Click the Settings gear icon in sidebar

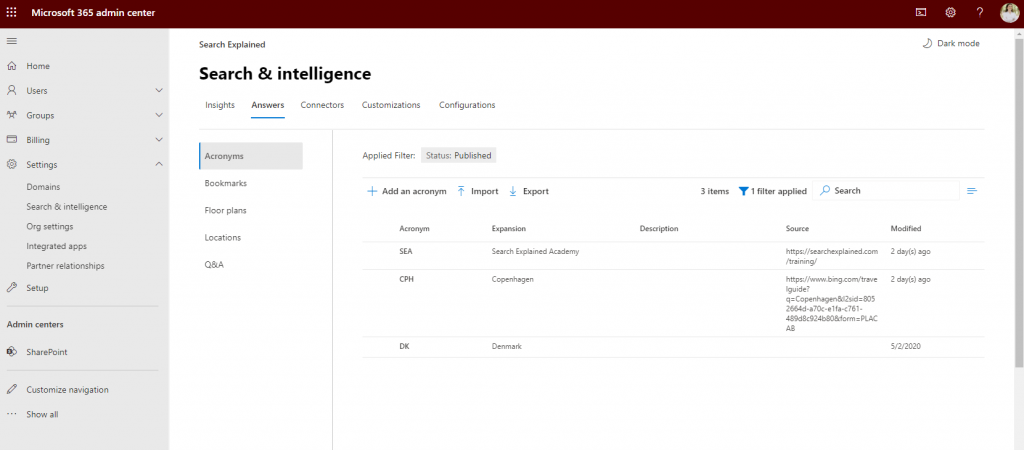(x=12, y=165)
